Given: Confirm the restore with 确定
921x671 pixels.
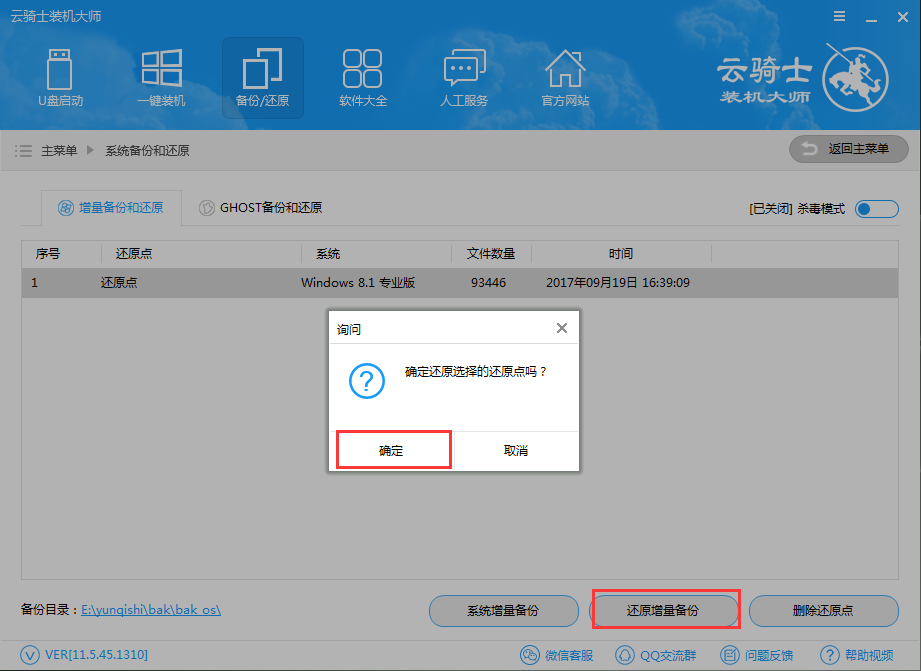Looking at the screenshot, I should 392,451.
